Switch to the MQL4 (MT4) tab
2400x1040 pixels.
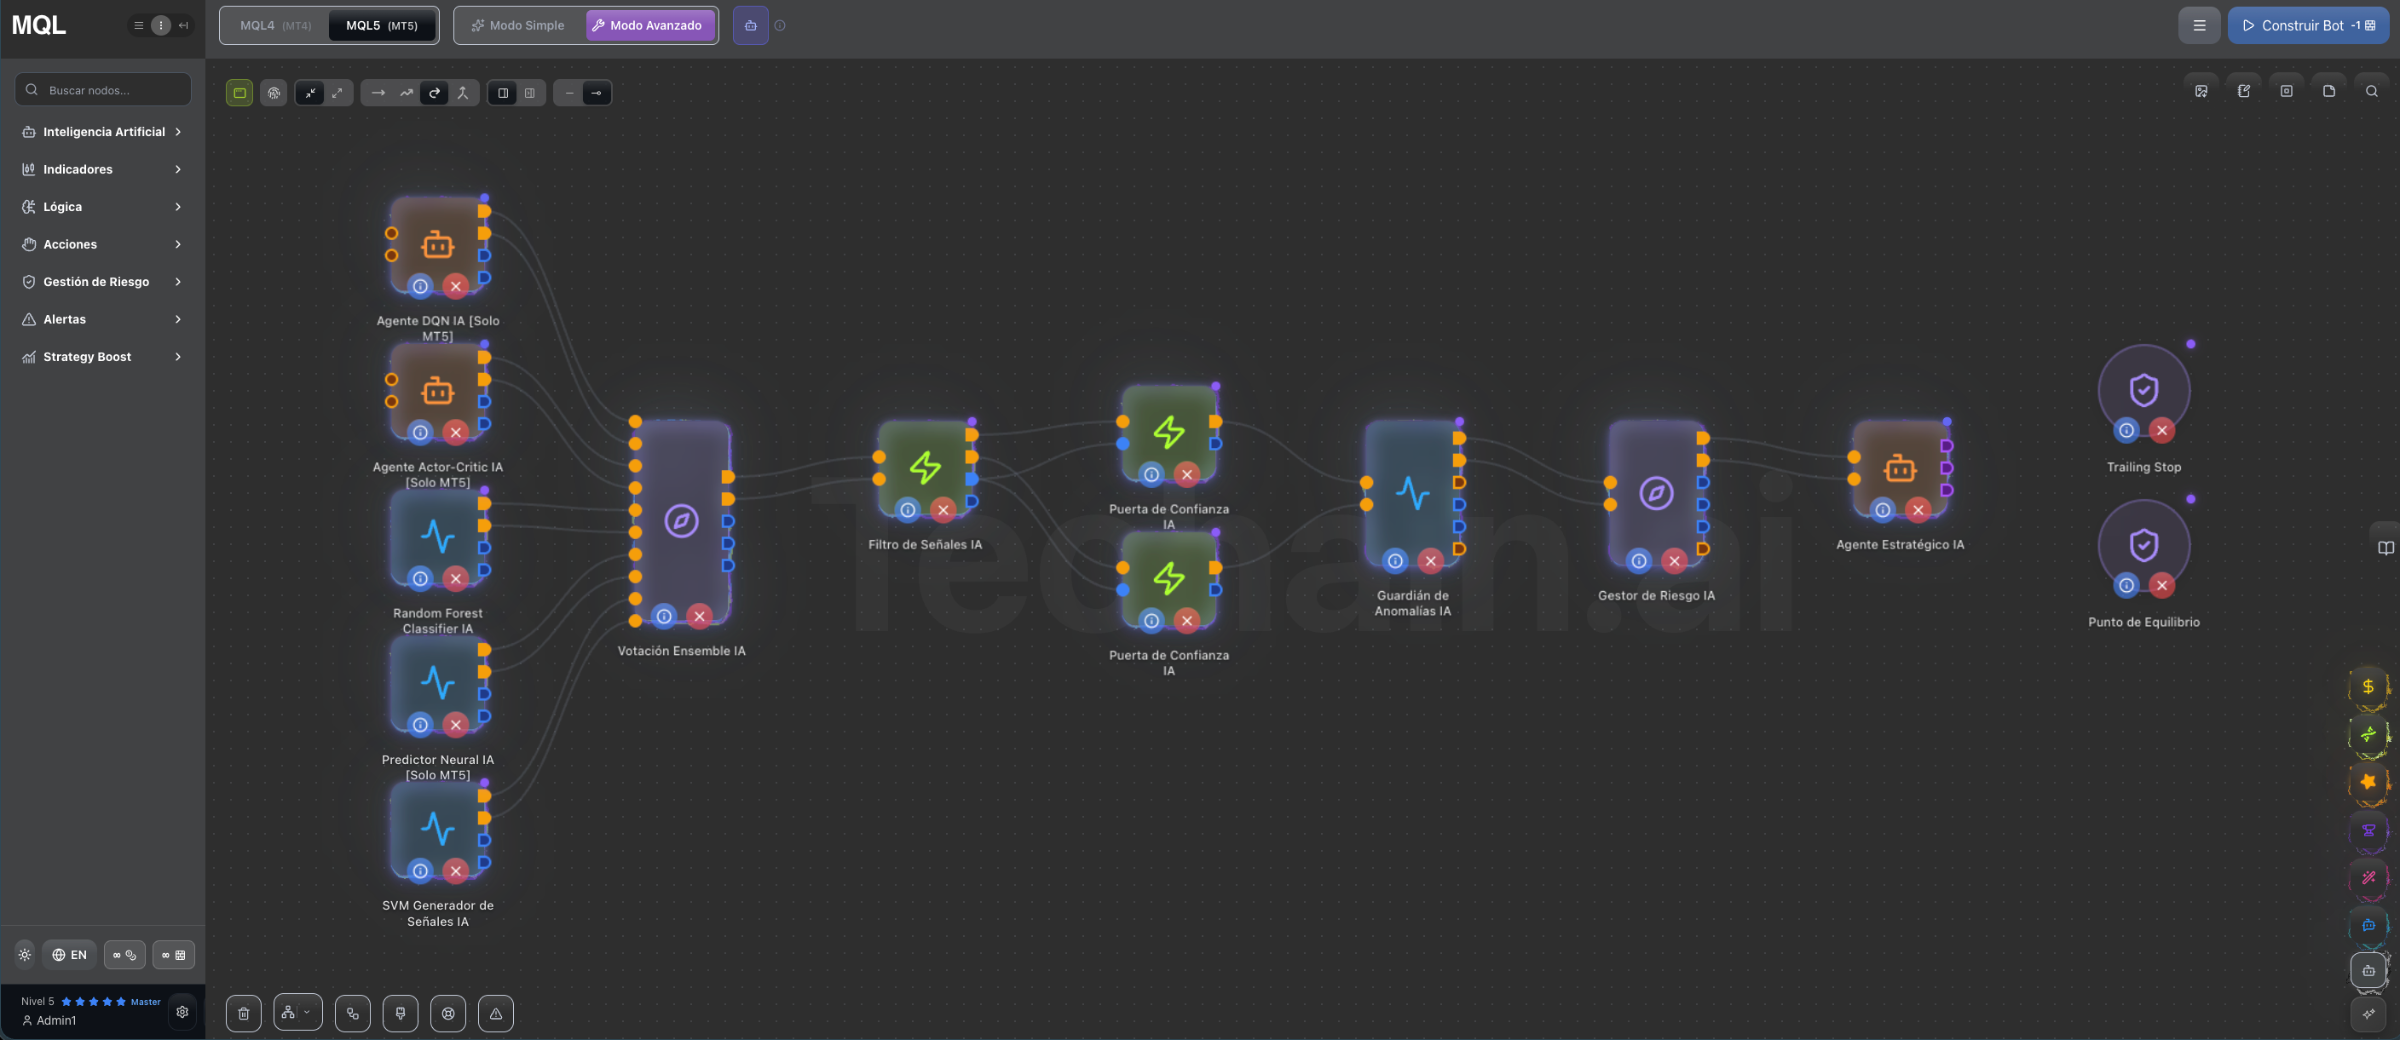[x=275, y=26]
